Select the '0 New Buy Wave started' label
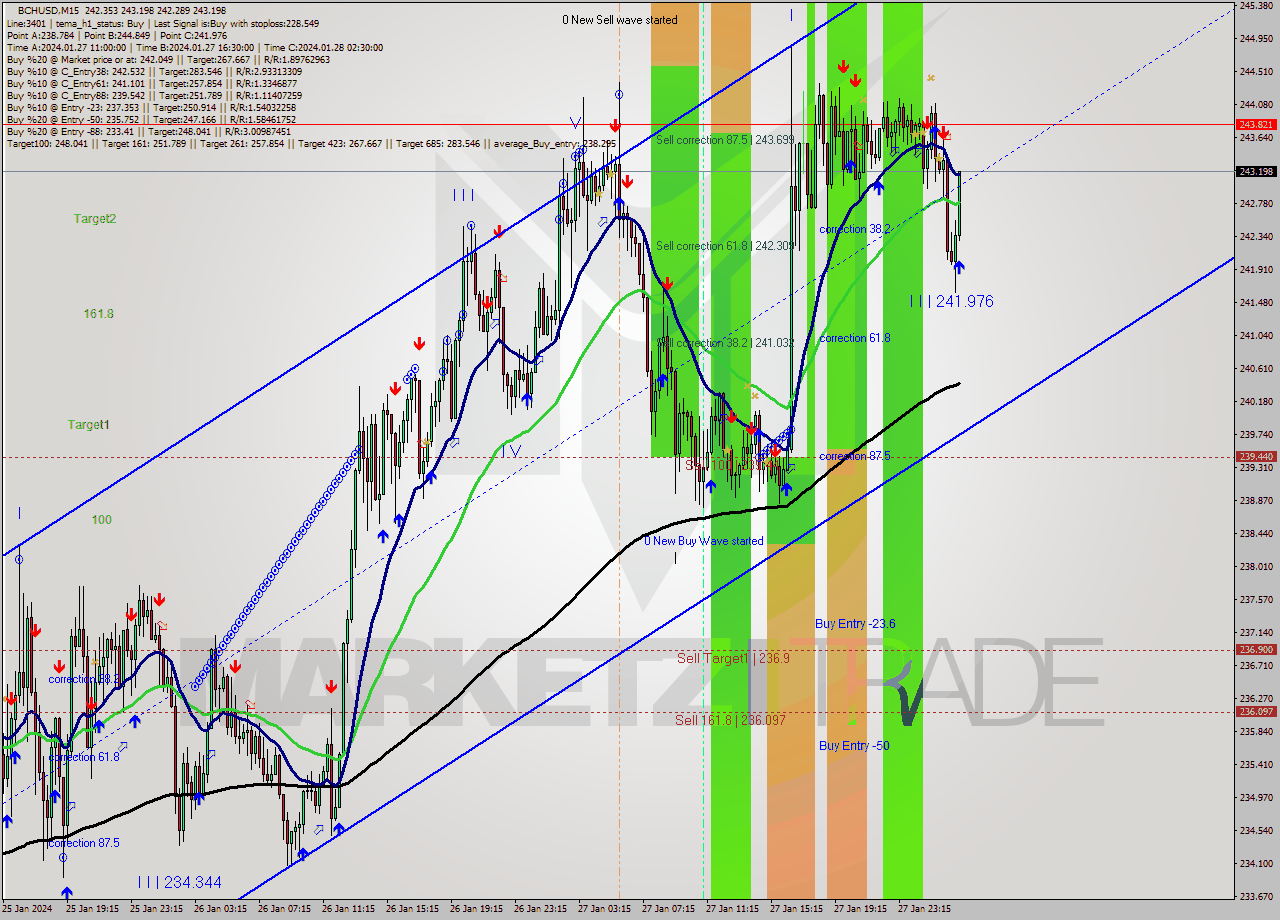The image size is (1280, 920). point(703,541)
